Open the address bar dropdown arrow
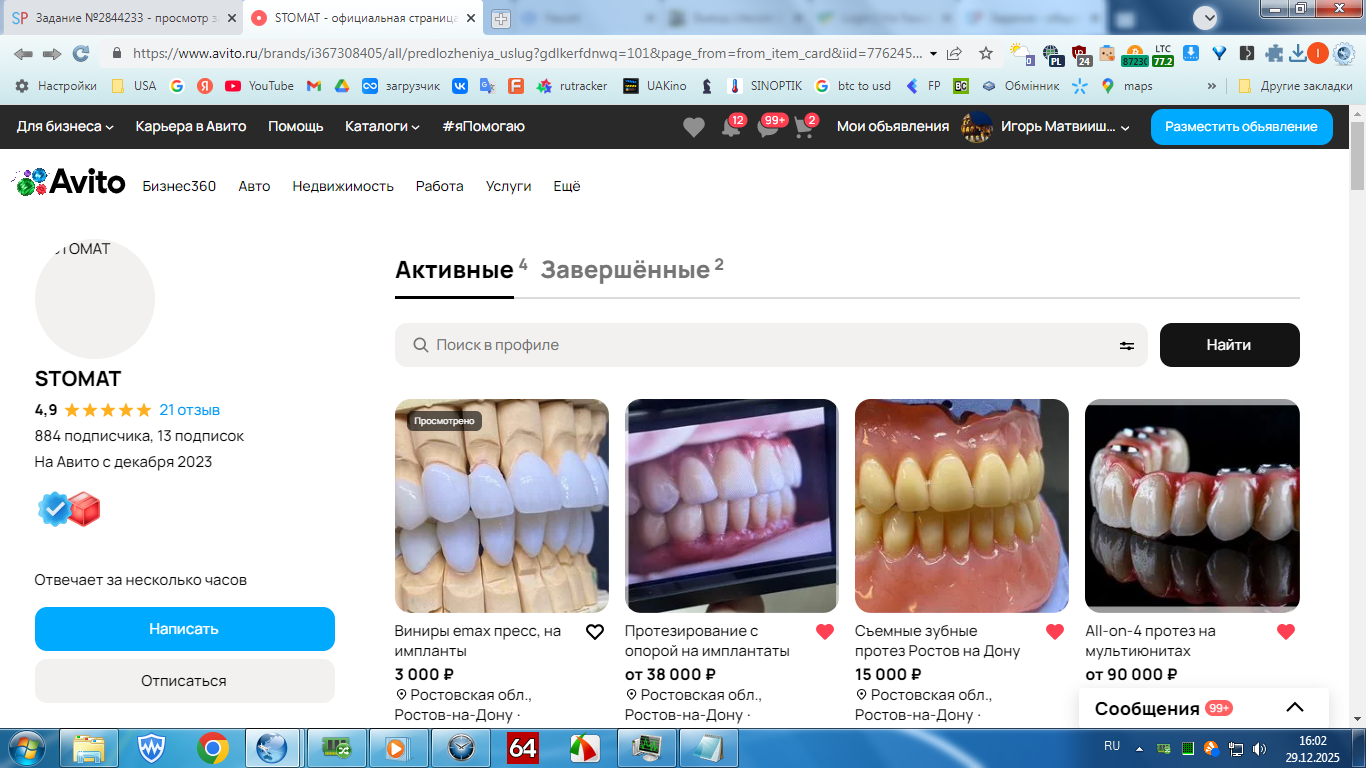The height and width of the screenshot is (768, 1366). point(933,53)
